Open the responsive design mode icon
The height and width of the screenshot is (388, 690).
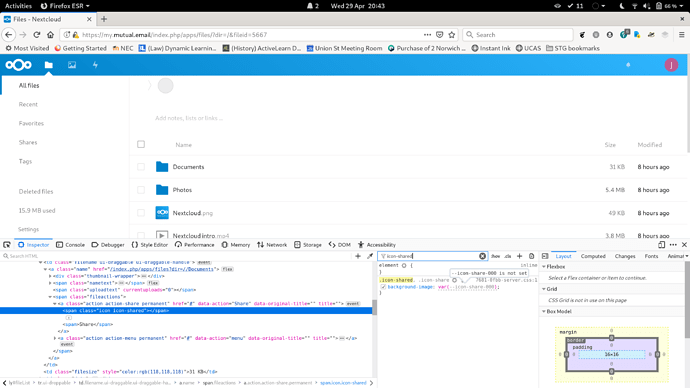661,245
